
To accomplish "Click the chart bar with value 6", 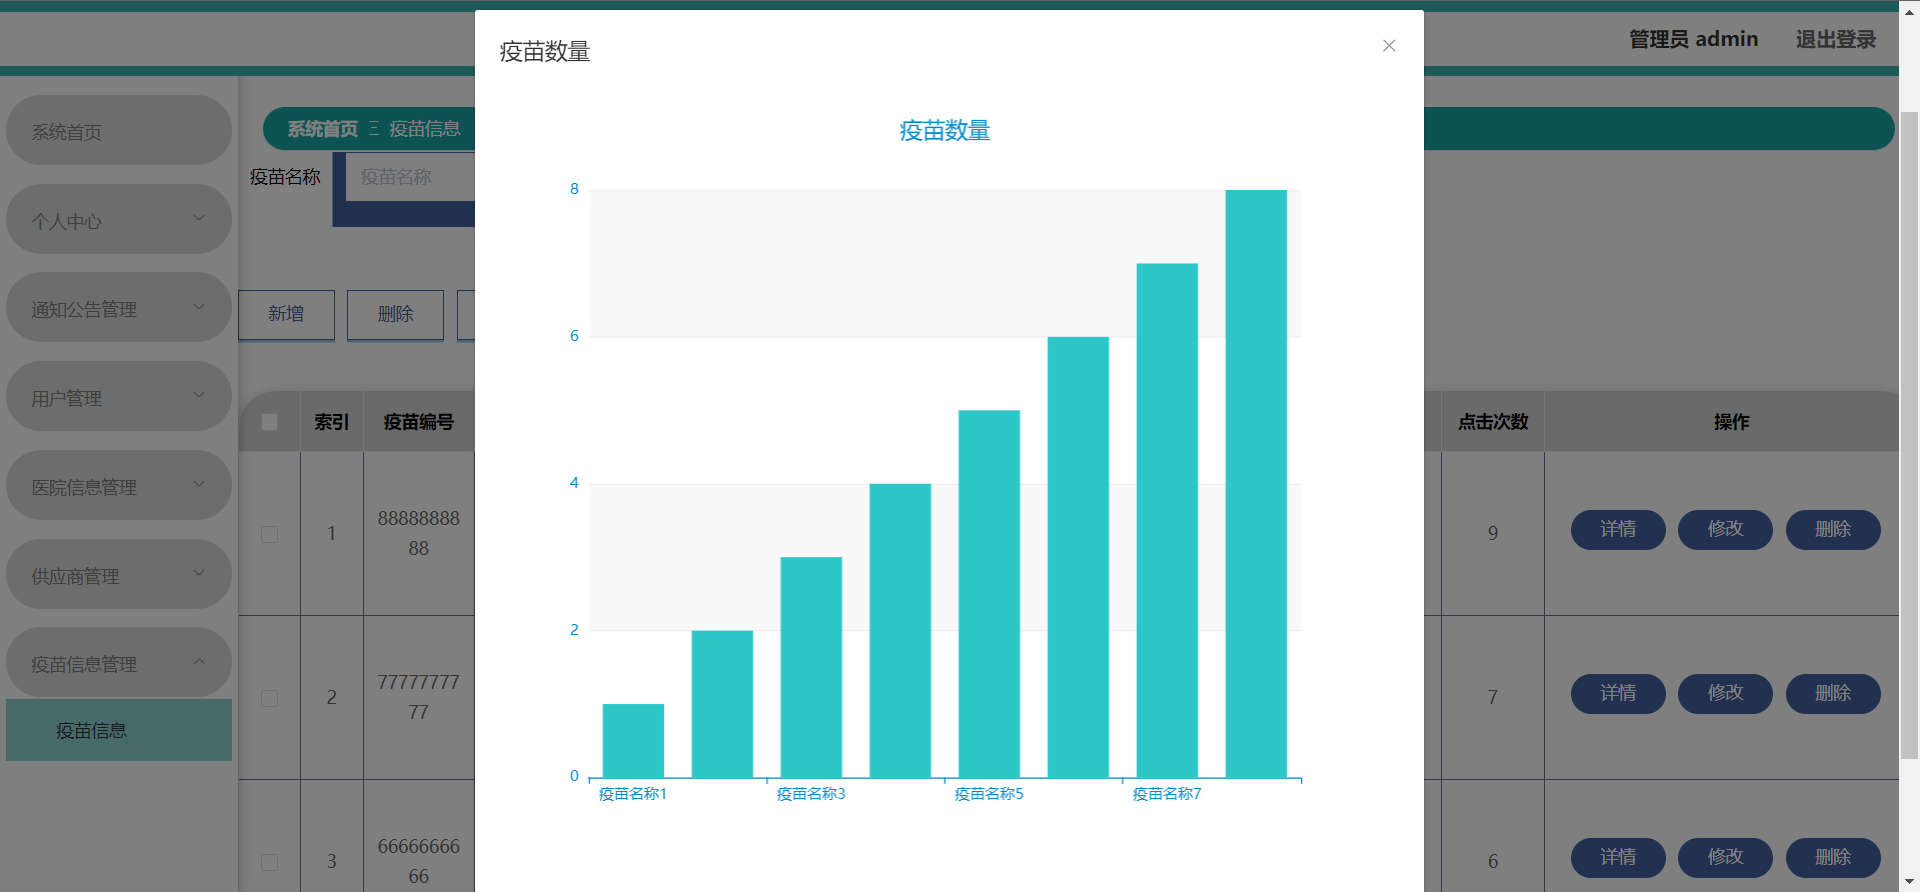I will (x=1078, y=557).
